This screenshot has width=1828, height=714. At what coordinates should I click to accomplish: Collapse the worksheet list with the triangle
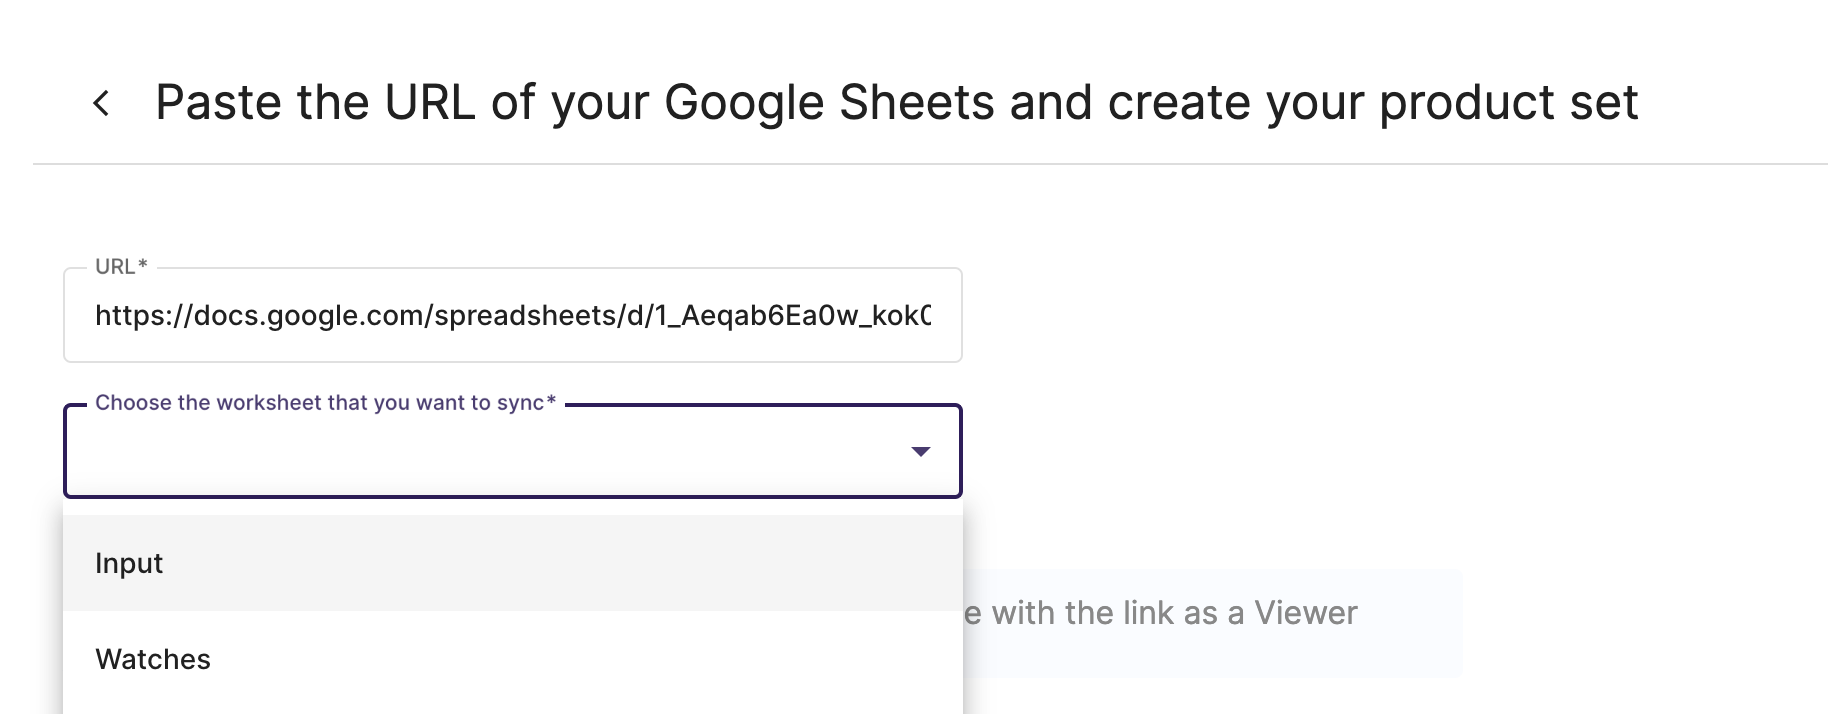[x=921, y=452]
